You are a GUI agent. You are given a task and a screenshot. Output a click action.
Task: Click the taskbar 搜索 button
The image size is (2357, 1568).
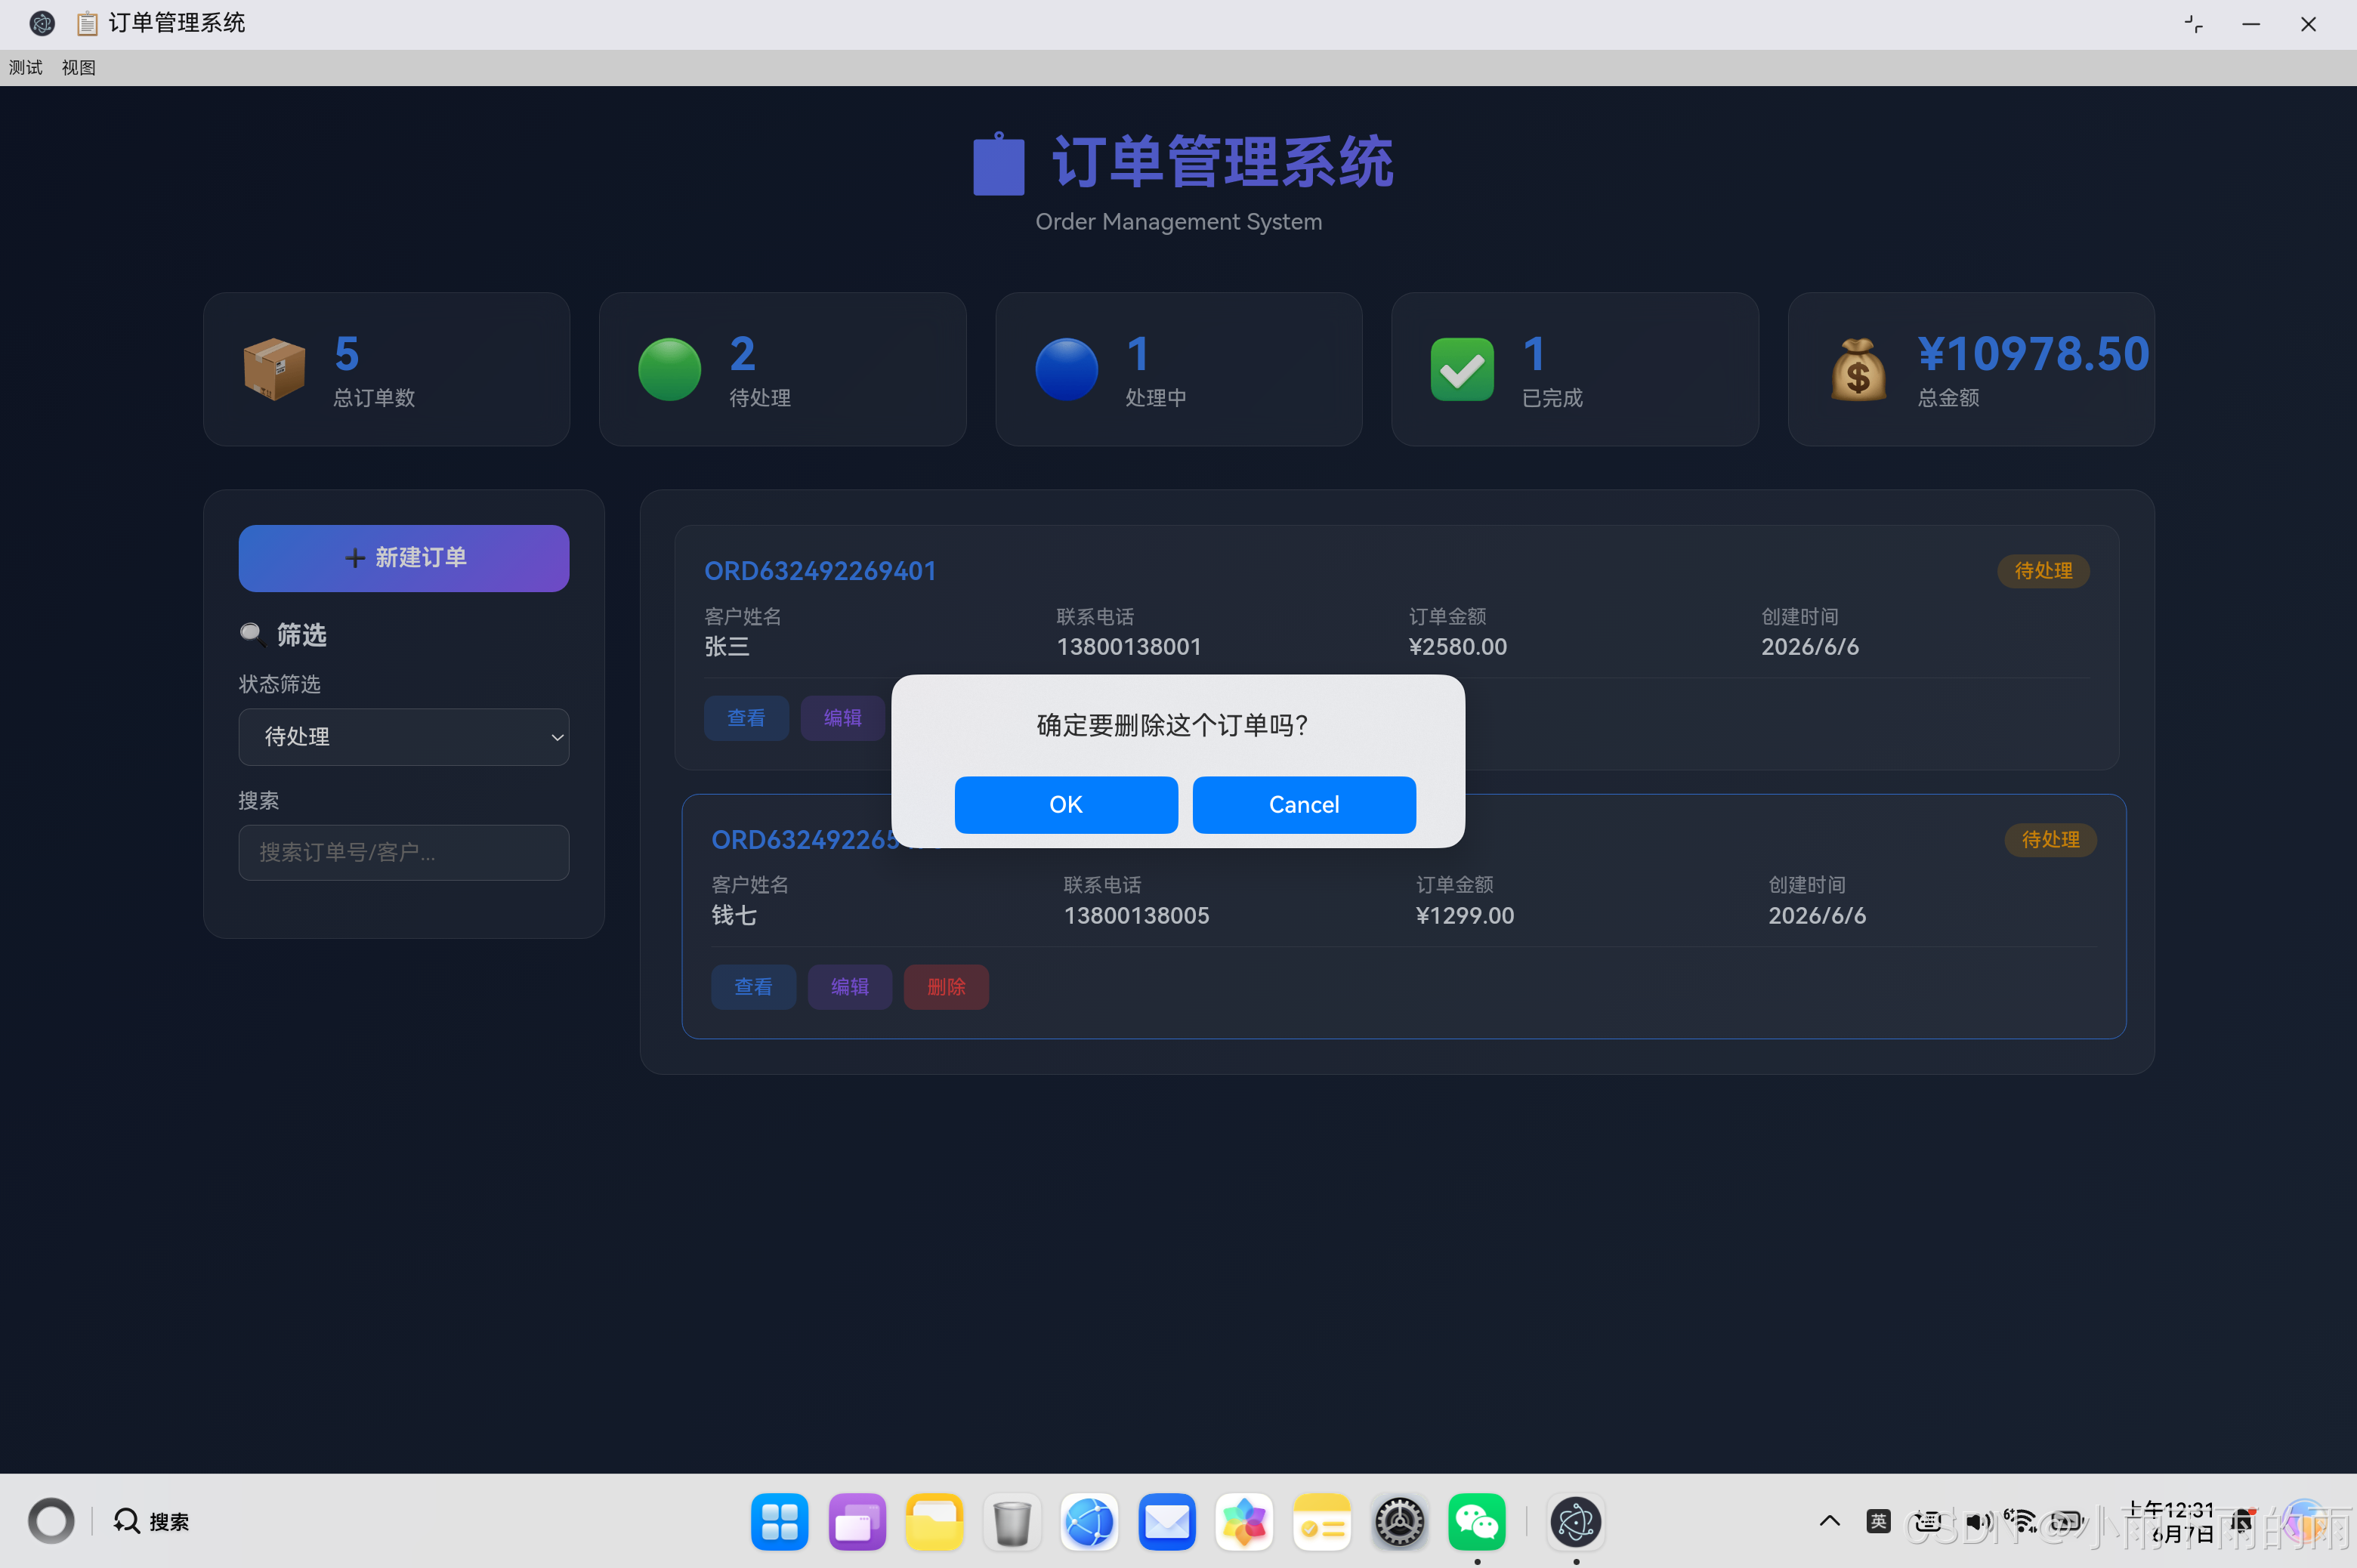coord(151,1521)
